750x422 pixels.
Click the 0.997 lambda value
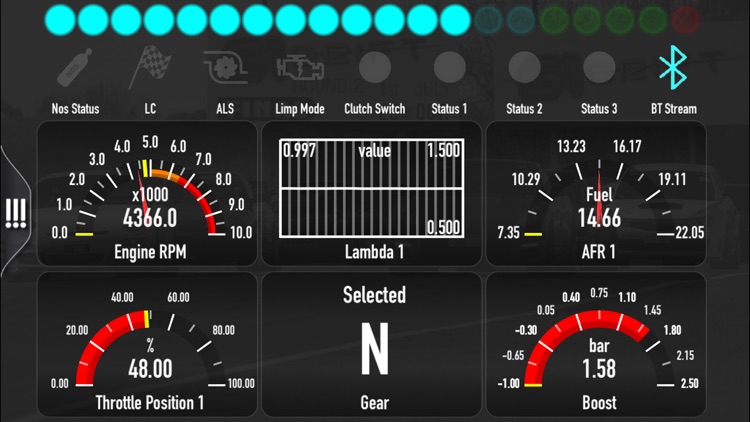[299, 151]
